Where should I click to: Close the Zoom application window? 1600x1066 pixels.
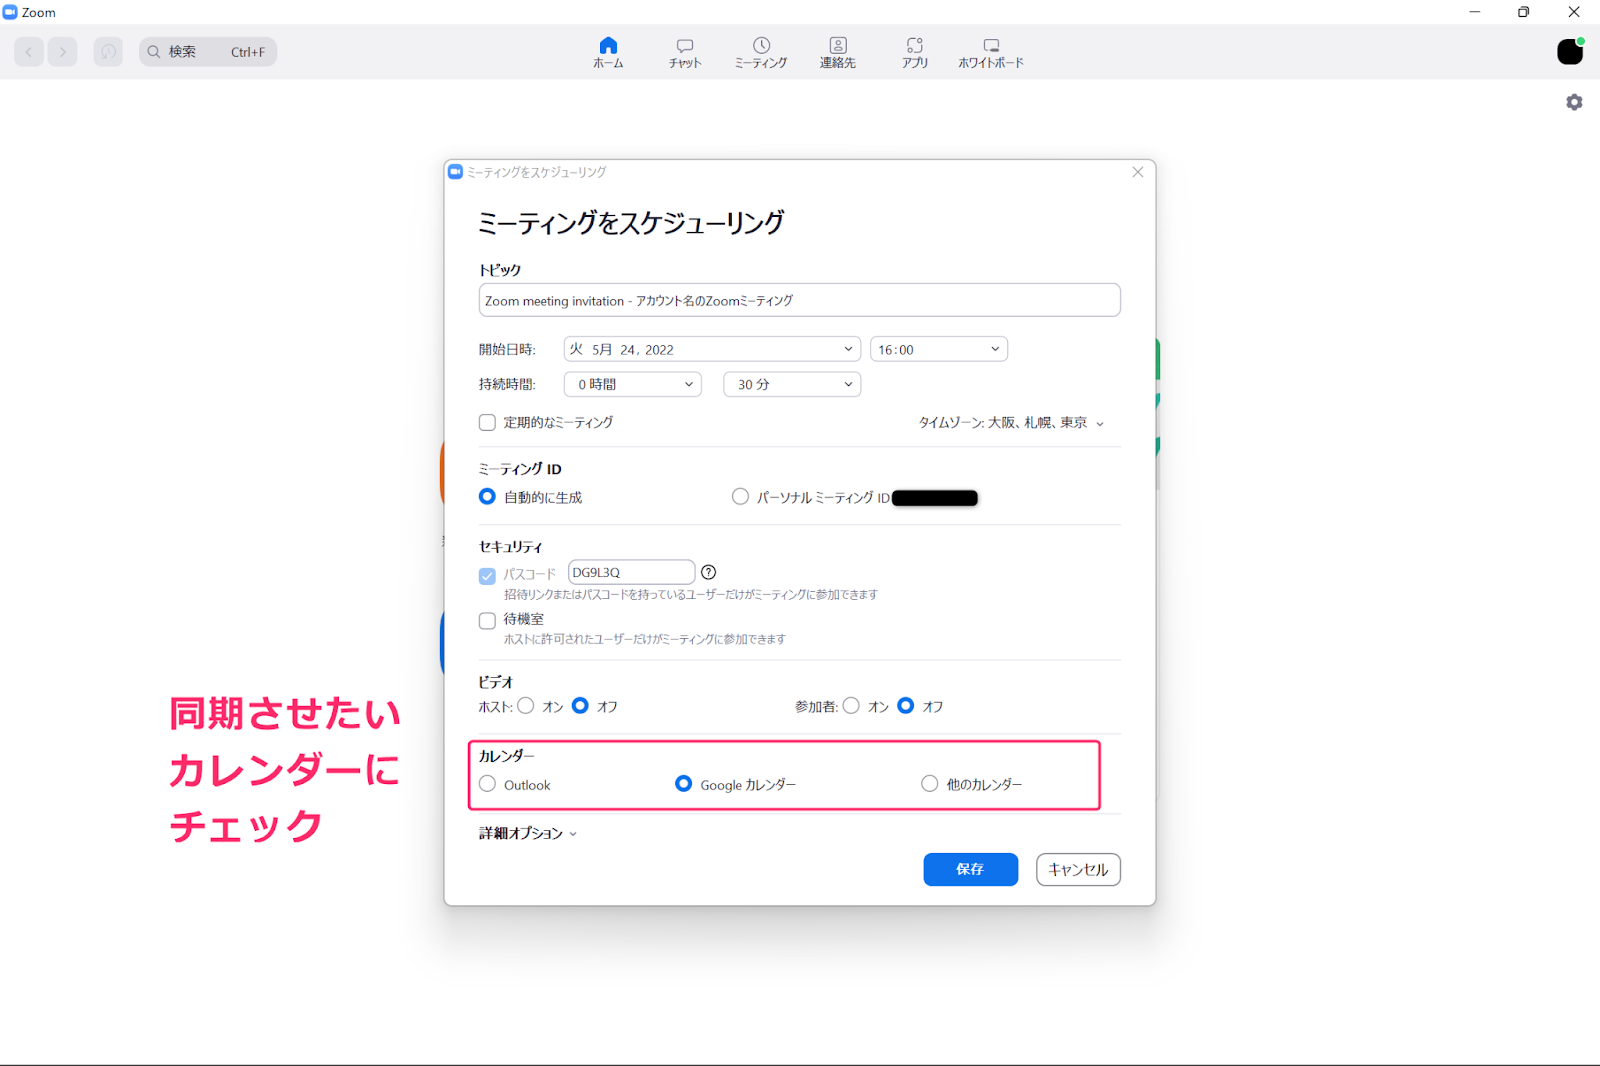click(1574, 12)
